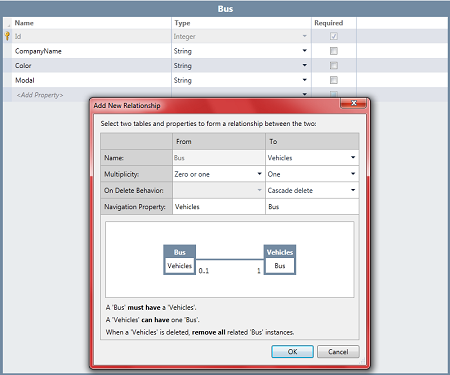Click the From column header in dialog

219,141
